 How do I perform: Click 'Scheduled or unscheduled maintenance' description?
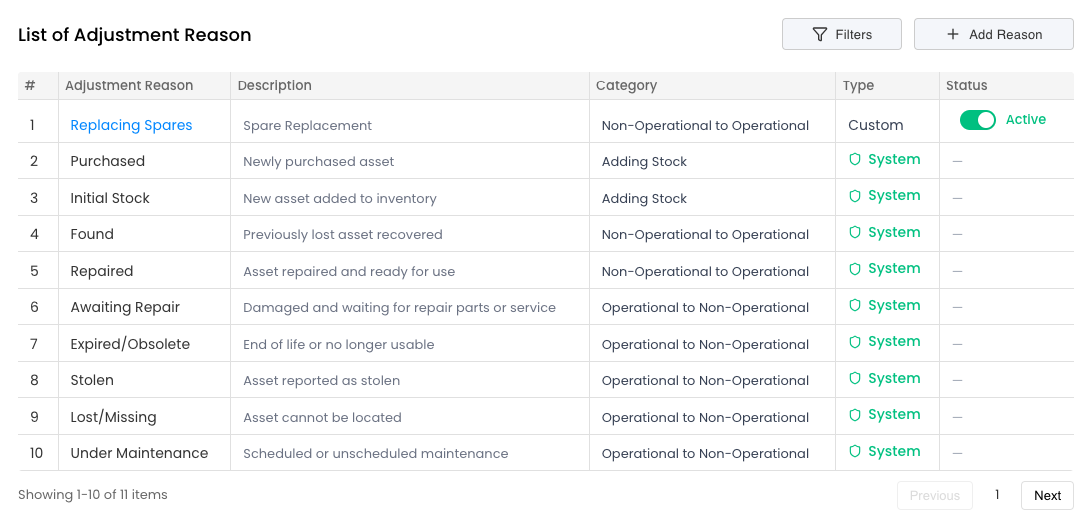(376, 454)
